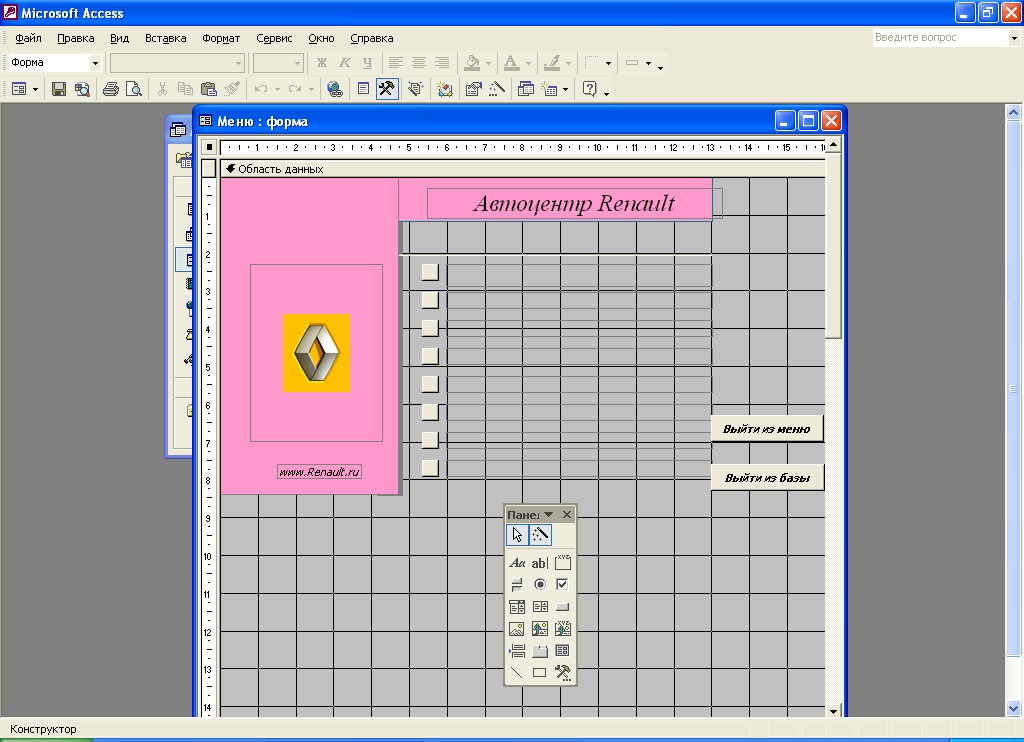Screen dimensions: 1024x742
Task: Select the Command Button tool in toolbox
Action: [562, 607]
